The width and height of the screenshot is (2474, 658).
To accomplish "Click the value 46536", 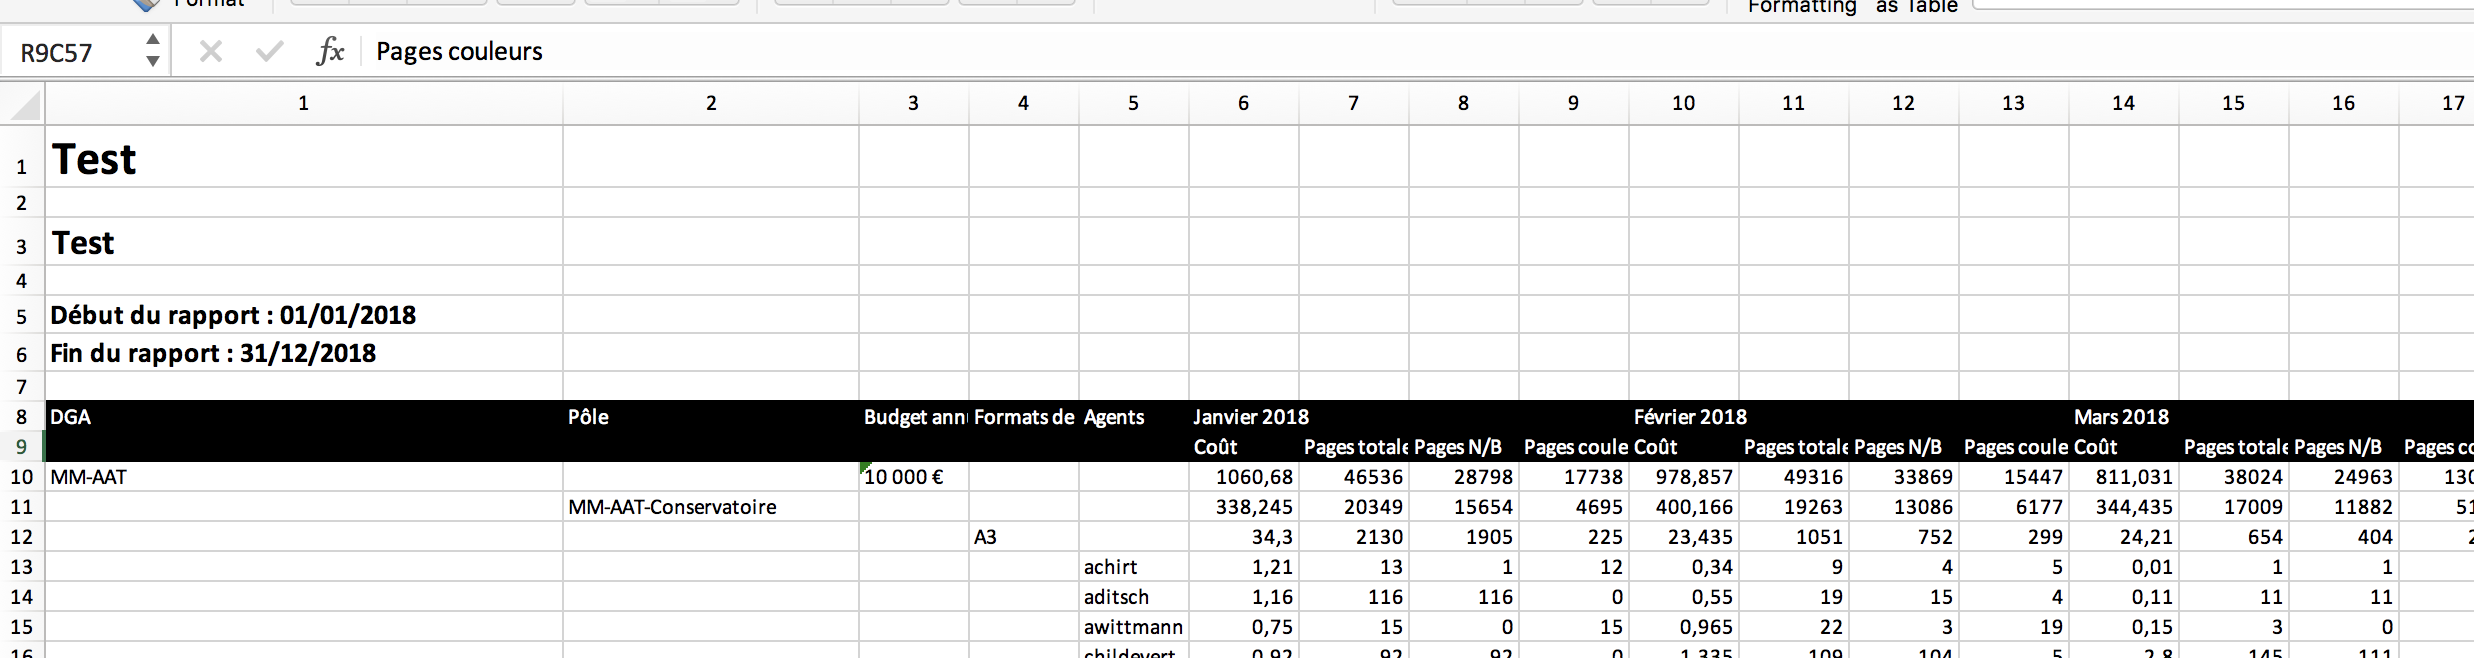I will (1354, 477).
